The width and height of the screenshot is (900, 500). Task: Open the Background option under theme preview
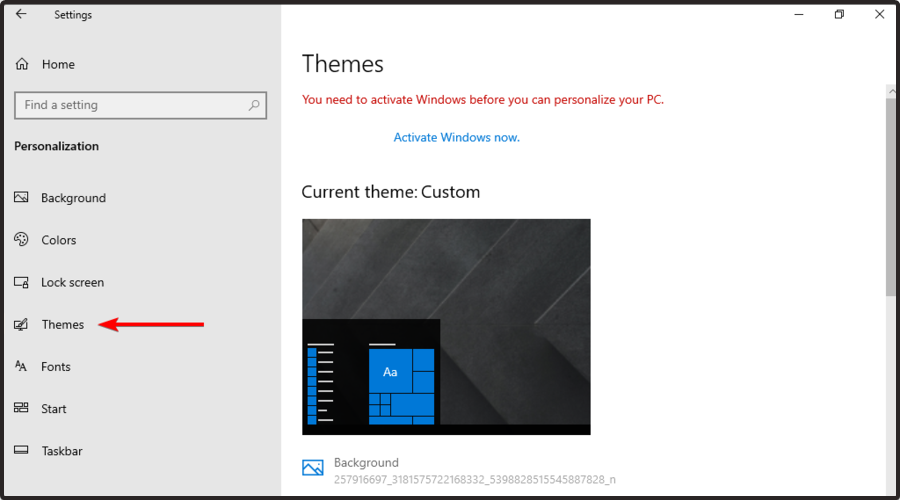(459, 470)
